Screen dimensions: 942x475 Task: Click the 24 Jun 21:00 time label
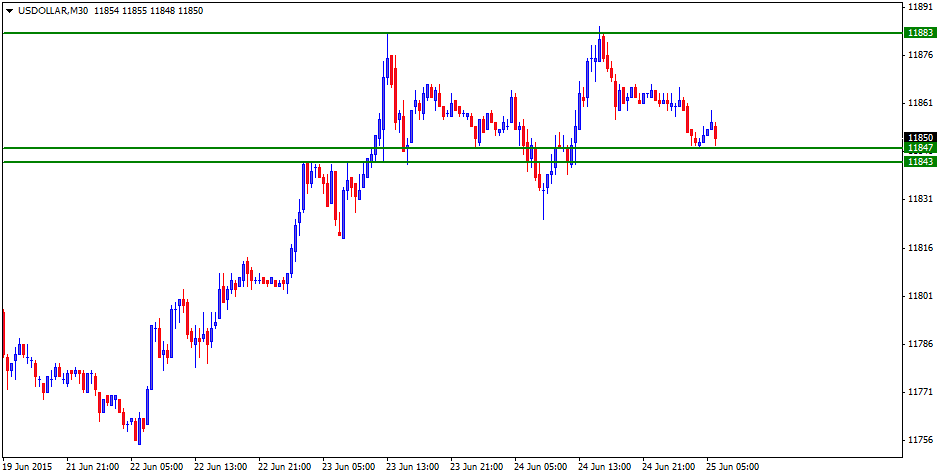(x=670, y=467)
